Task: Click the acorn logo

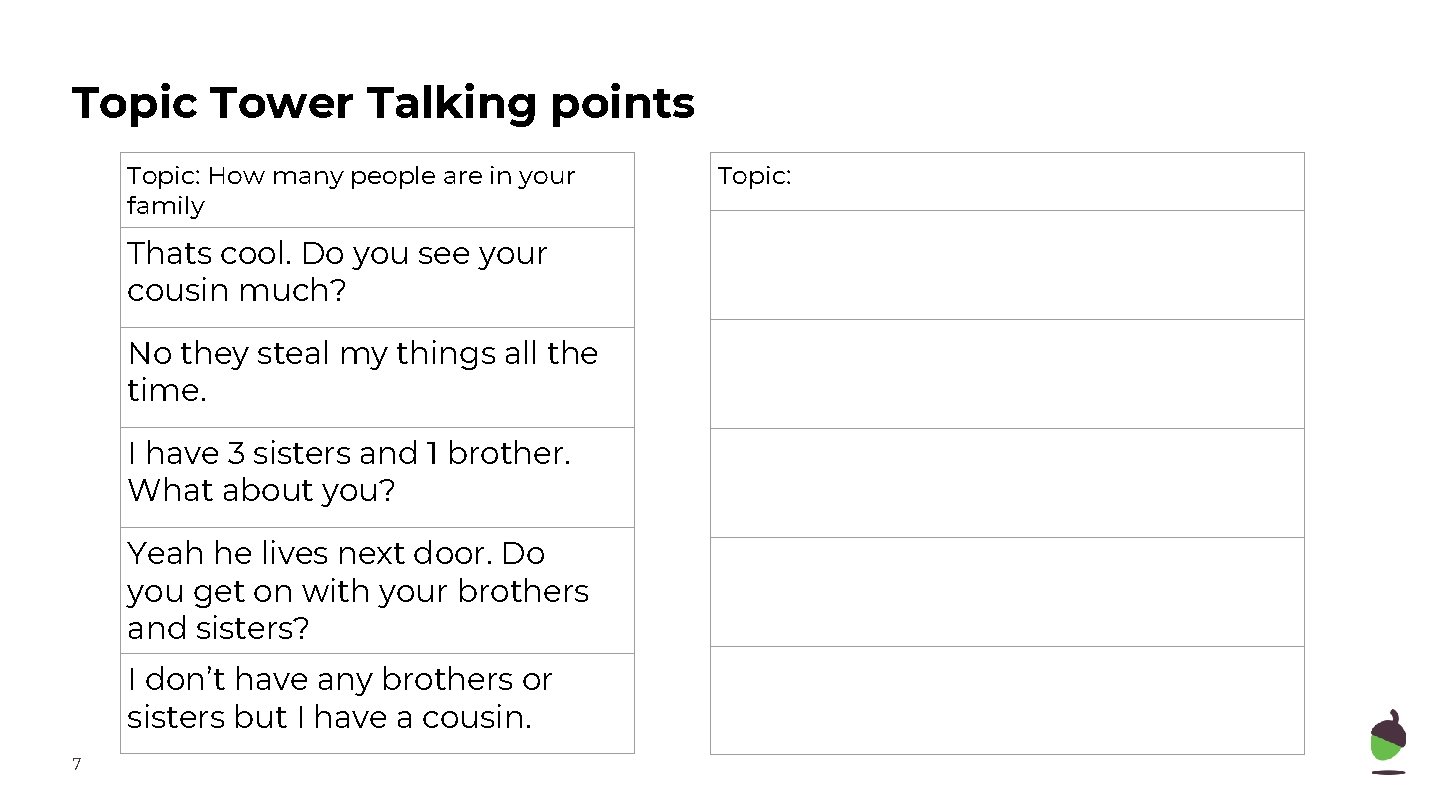Action: 1387,741
